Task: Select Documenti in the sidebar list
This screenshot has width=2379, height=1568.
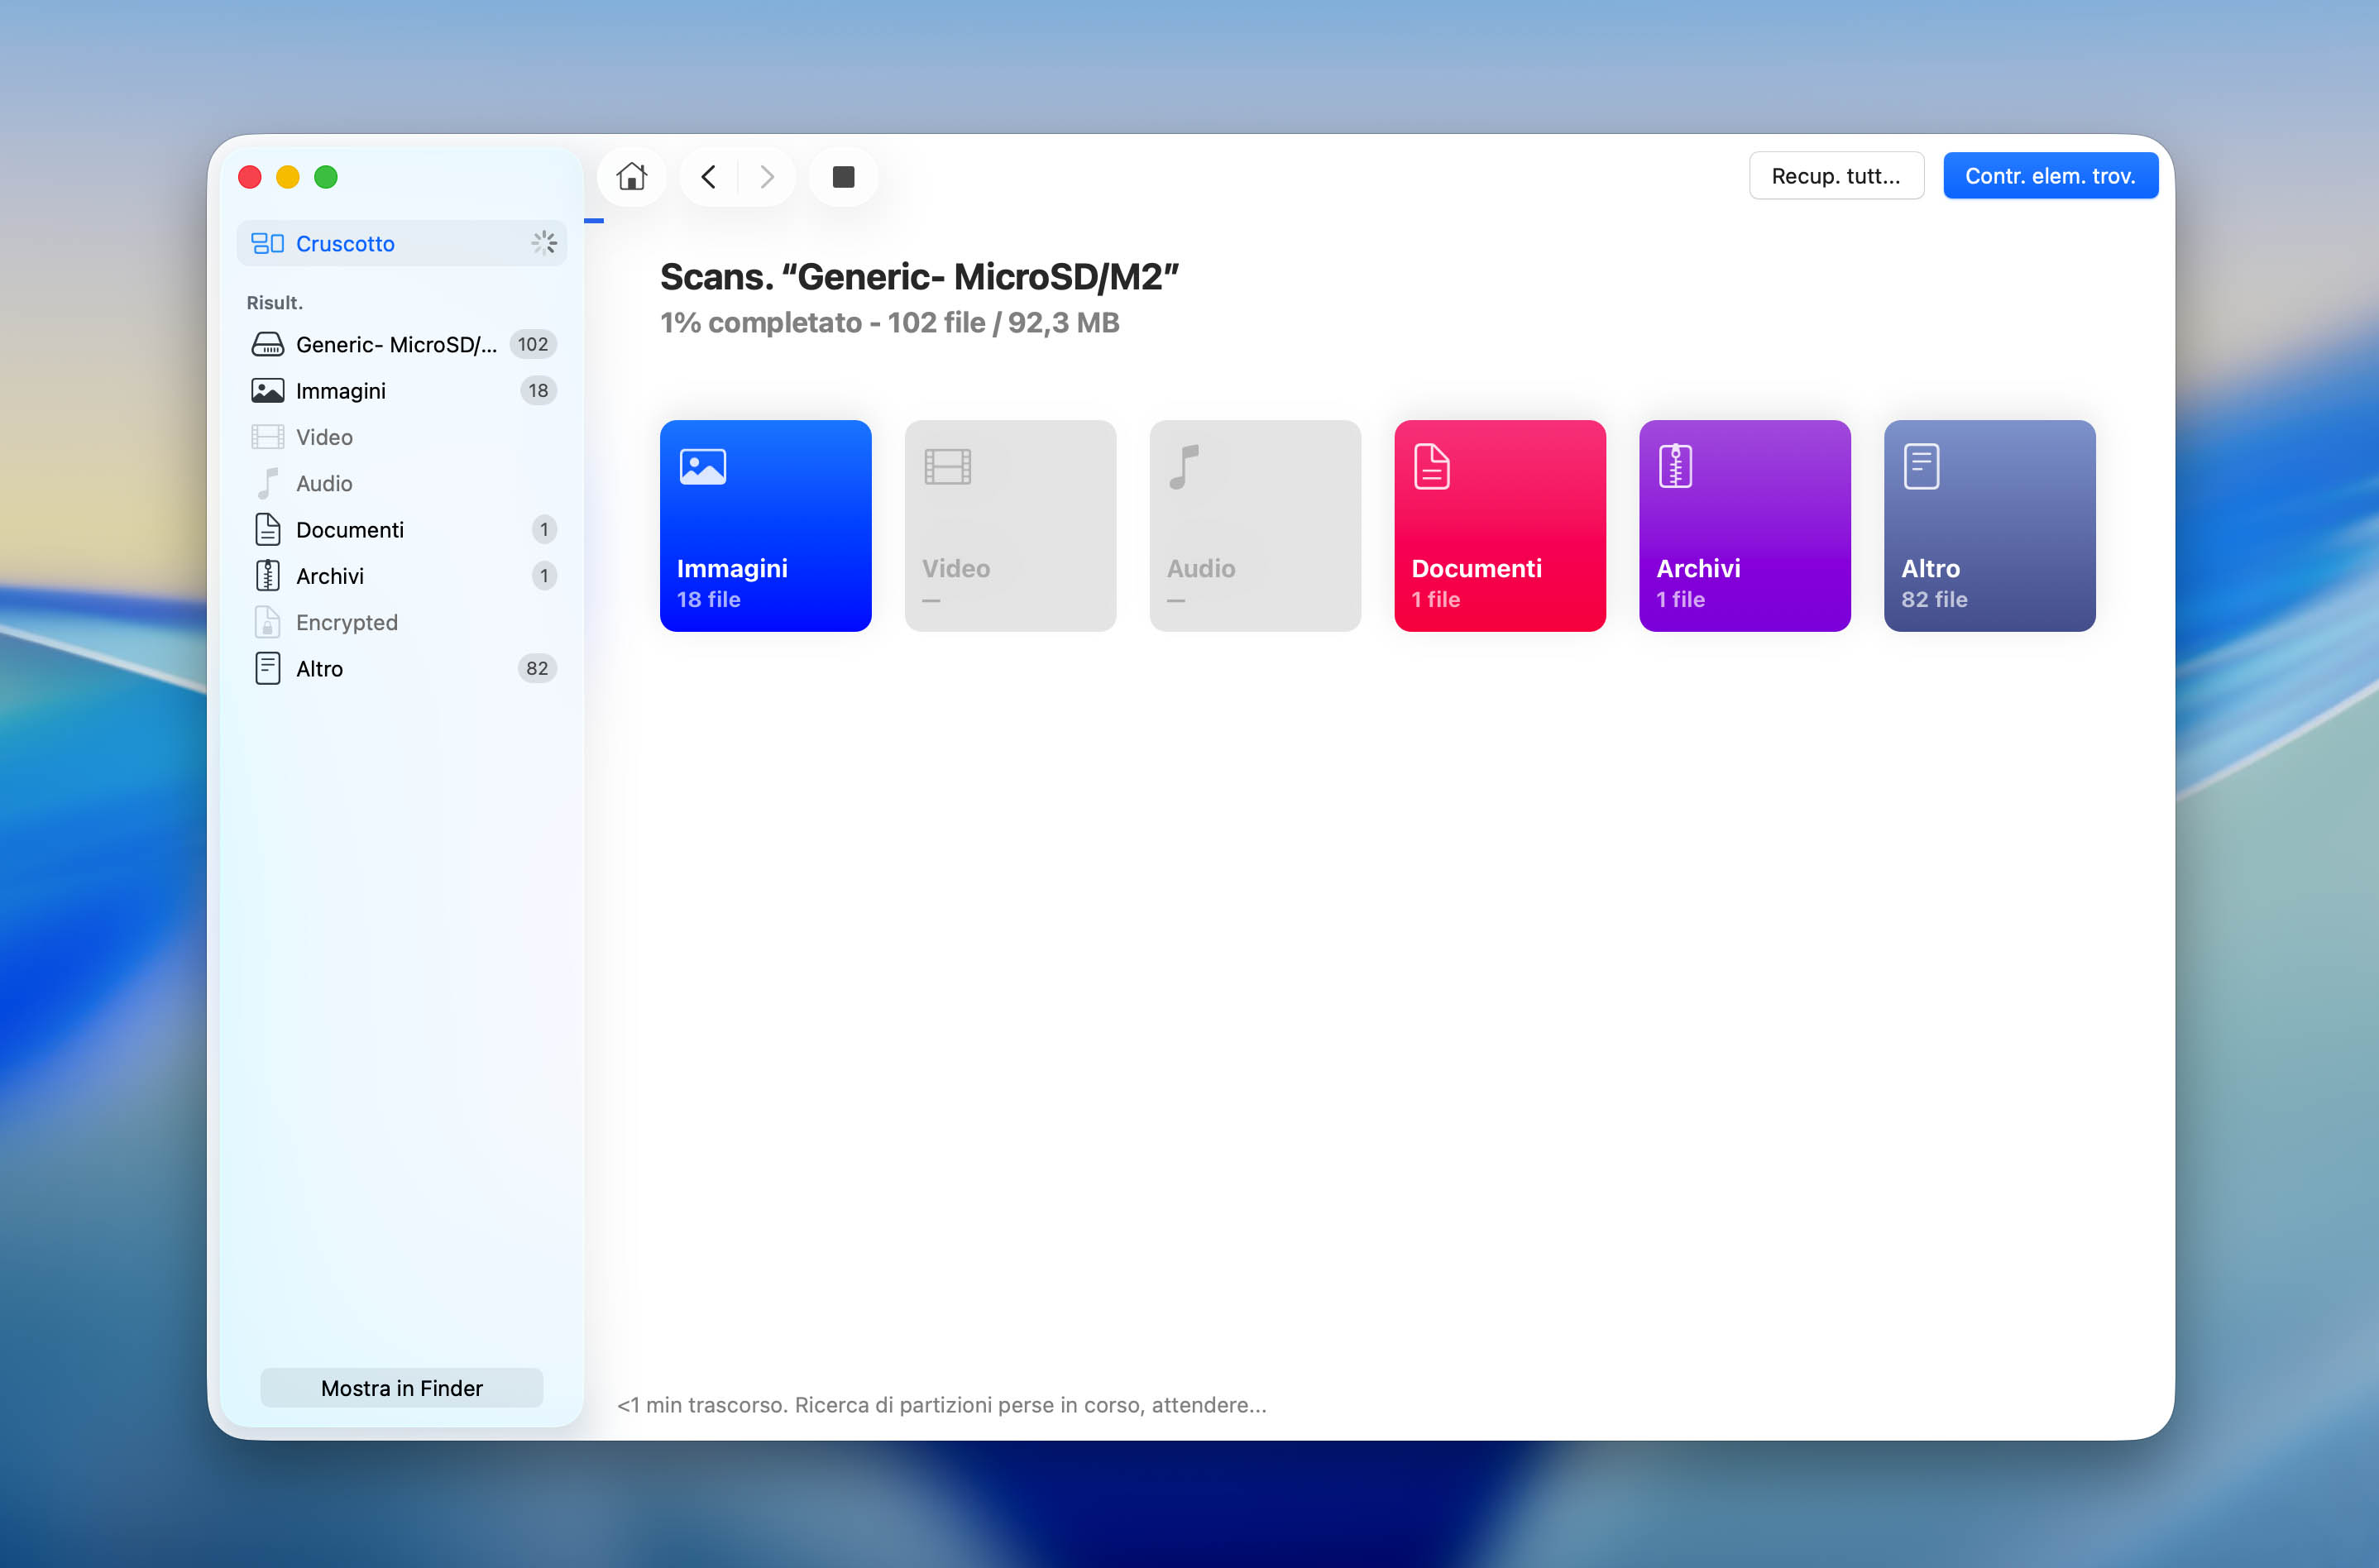Action: pyautogui.click(x=402, y=530)
